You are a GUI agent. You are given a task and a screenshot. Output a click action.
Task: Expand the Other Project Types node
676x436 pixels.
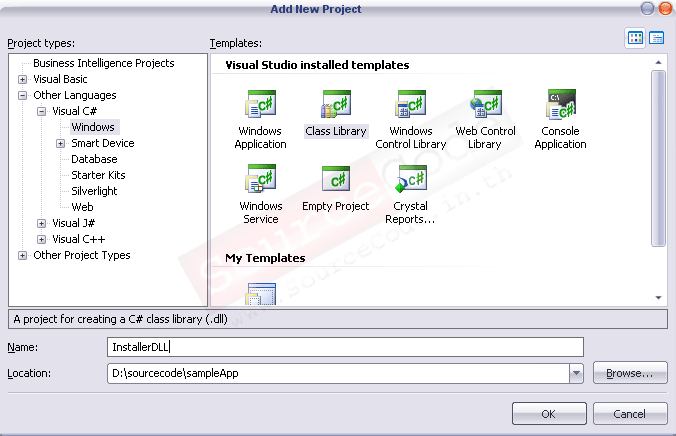[22, 255]
